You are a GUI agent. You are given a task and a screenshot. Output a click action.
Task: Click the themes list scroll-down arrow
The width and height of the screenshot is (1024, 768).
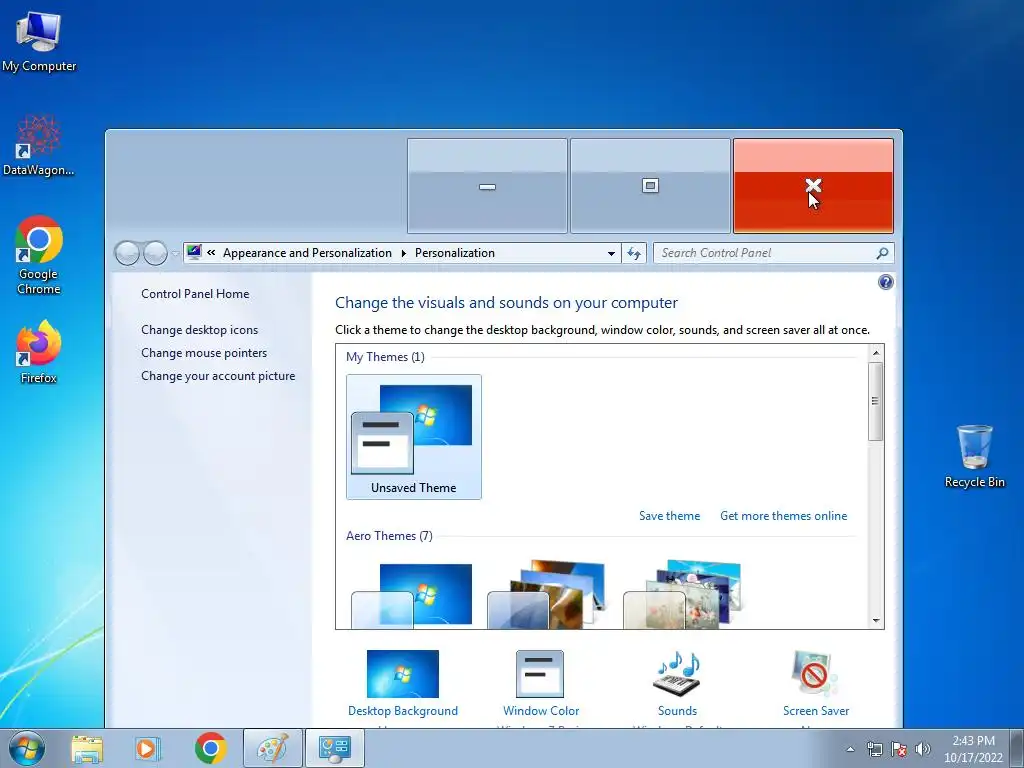876,621
